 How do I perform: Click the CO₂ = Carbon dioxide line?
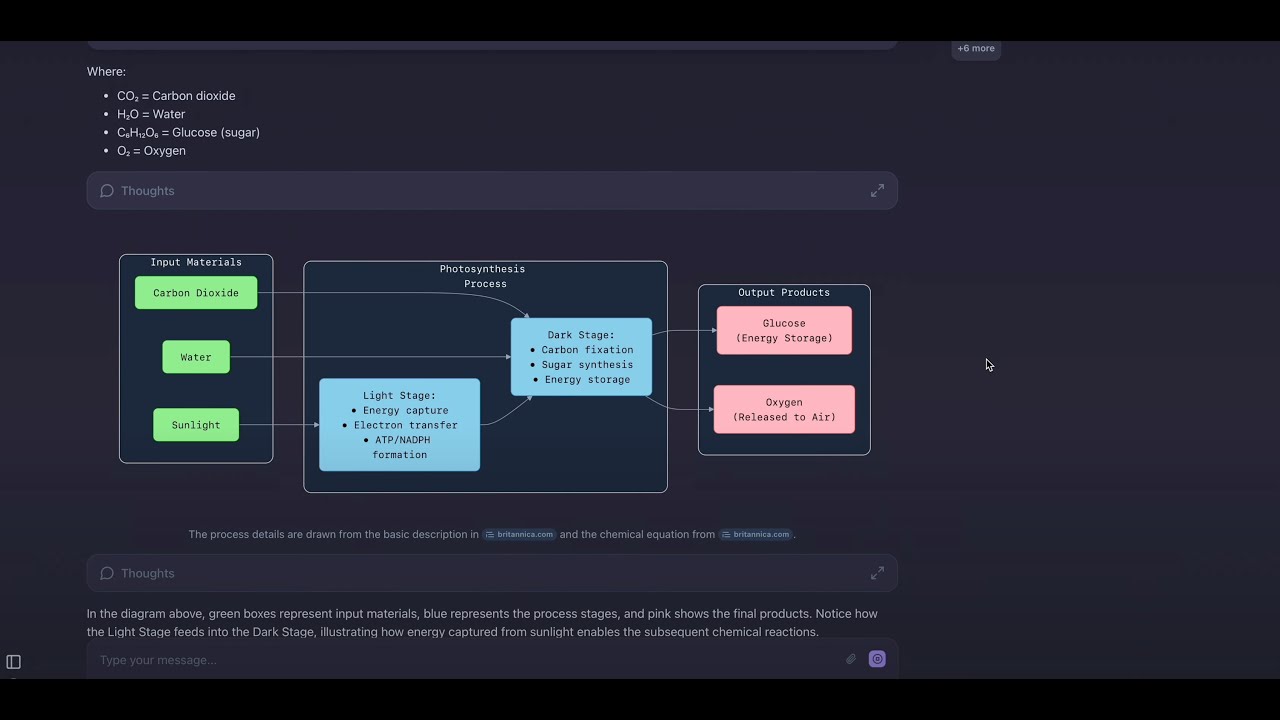176,96
